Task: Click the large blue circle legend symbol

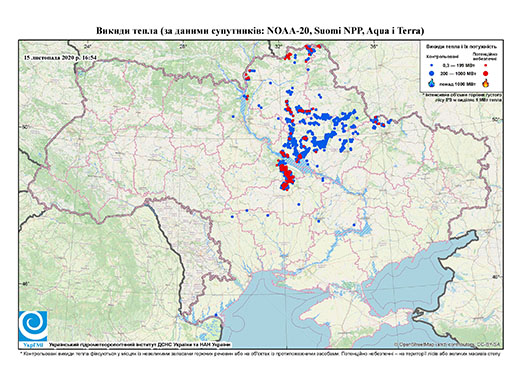Action: click(x=432, y=73)
